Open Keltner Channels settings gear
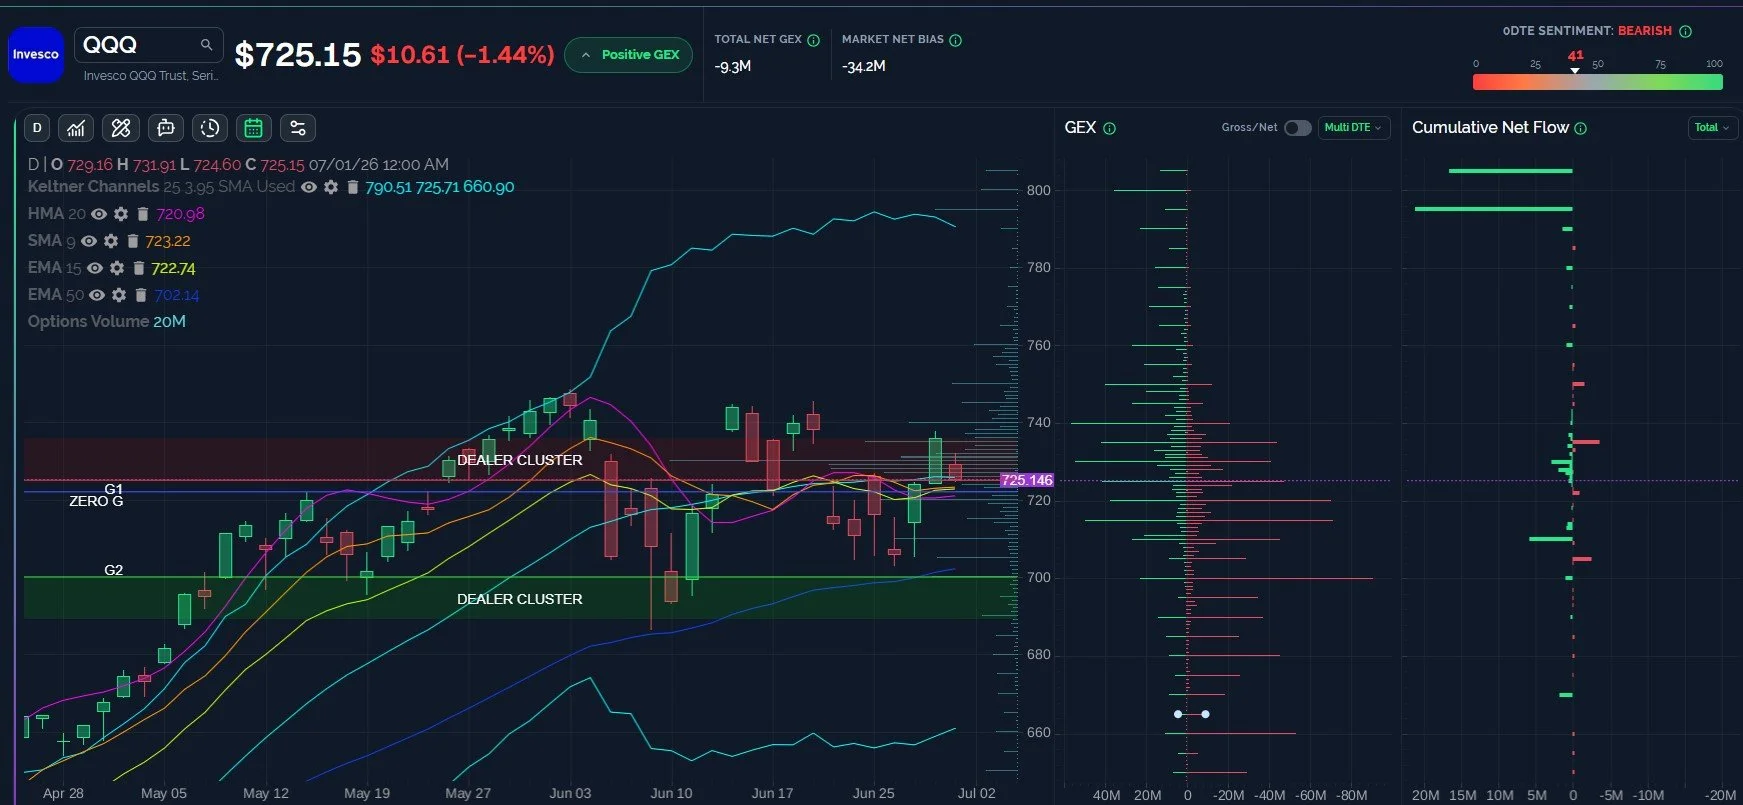 coord(331,187)
